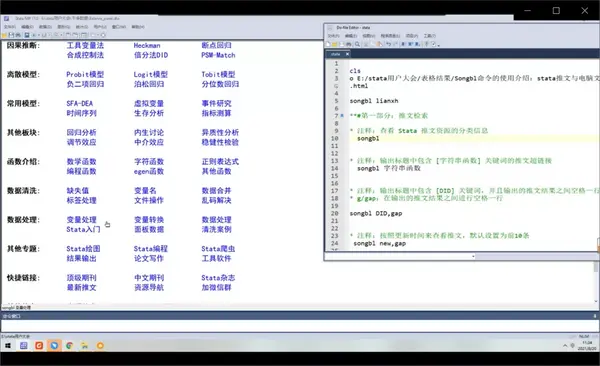Open the Logit模型 link
The width and height of the screenshot is (600, 366).
(x=150, y=74)
